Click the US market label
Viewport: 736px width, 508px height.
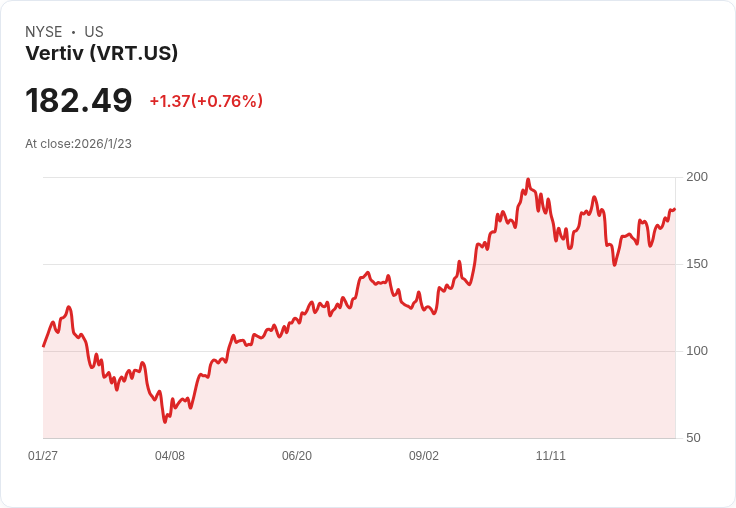pyautogui.click(x=94, y=32)
